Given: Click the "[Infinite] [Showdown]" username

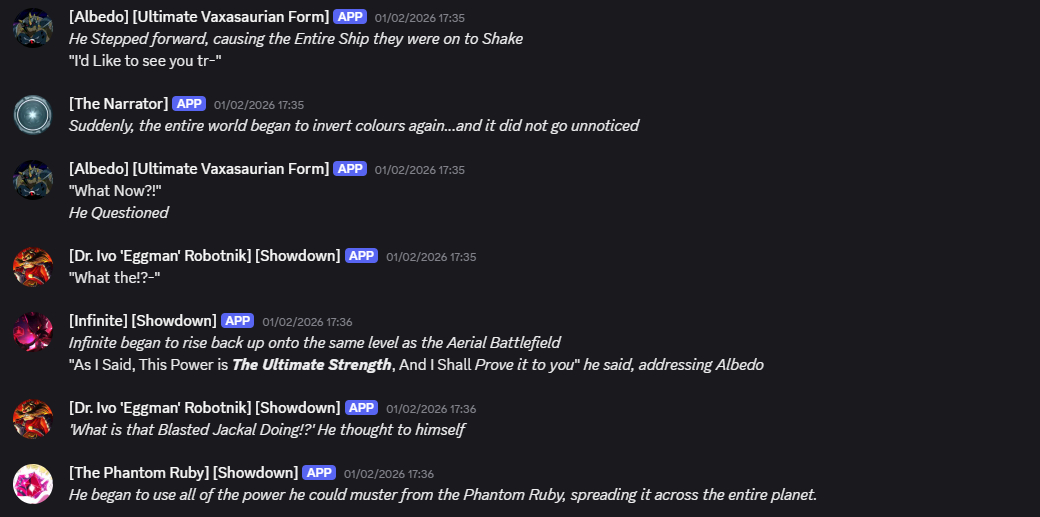Looking at the screenshot, I should (142, 321).
